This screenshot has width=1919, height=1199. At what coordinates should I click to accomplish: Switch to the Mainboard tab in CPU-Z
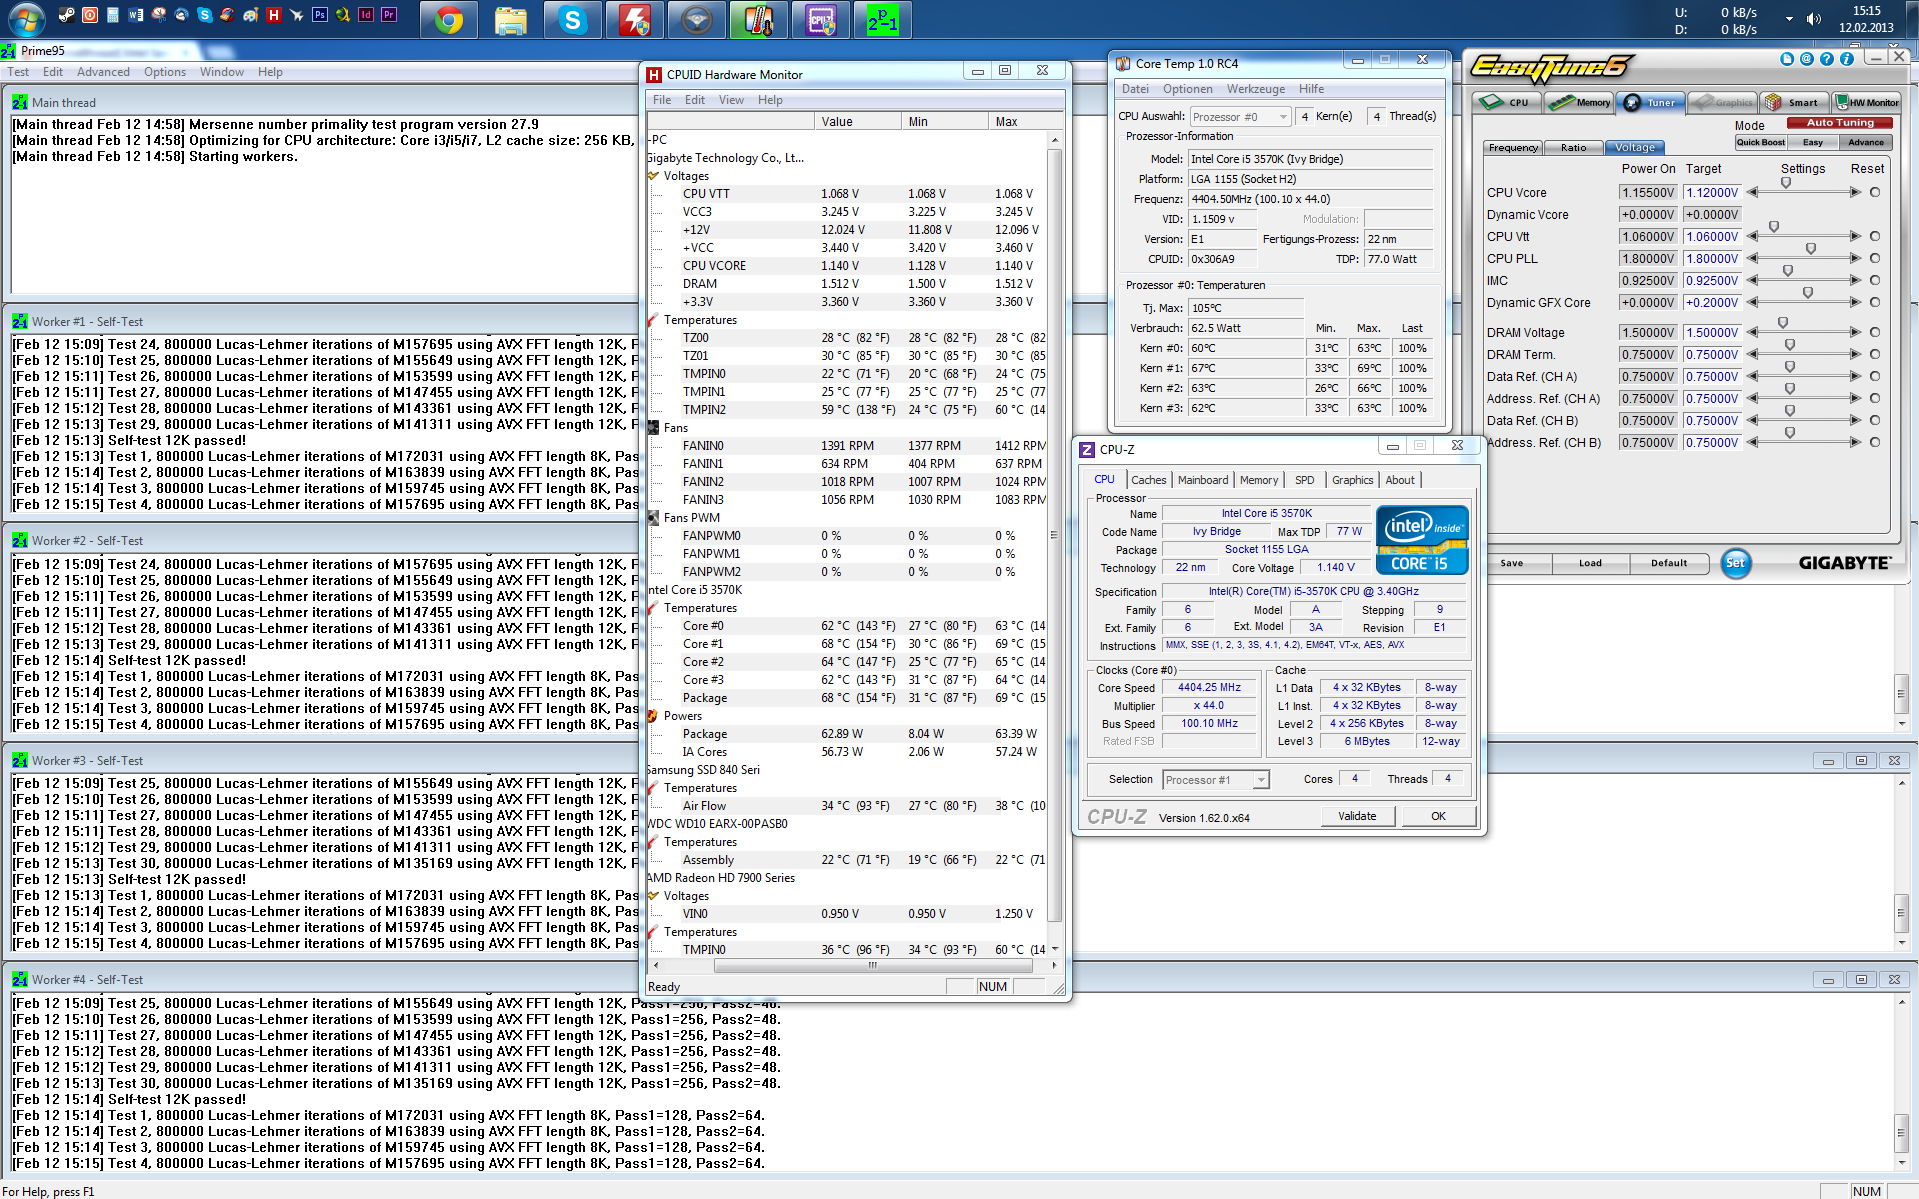(1203, 480)
